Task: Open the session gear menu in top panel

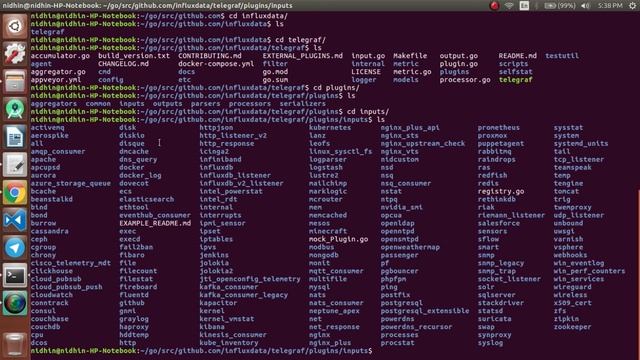Action: tap(632, 6)
